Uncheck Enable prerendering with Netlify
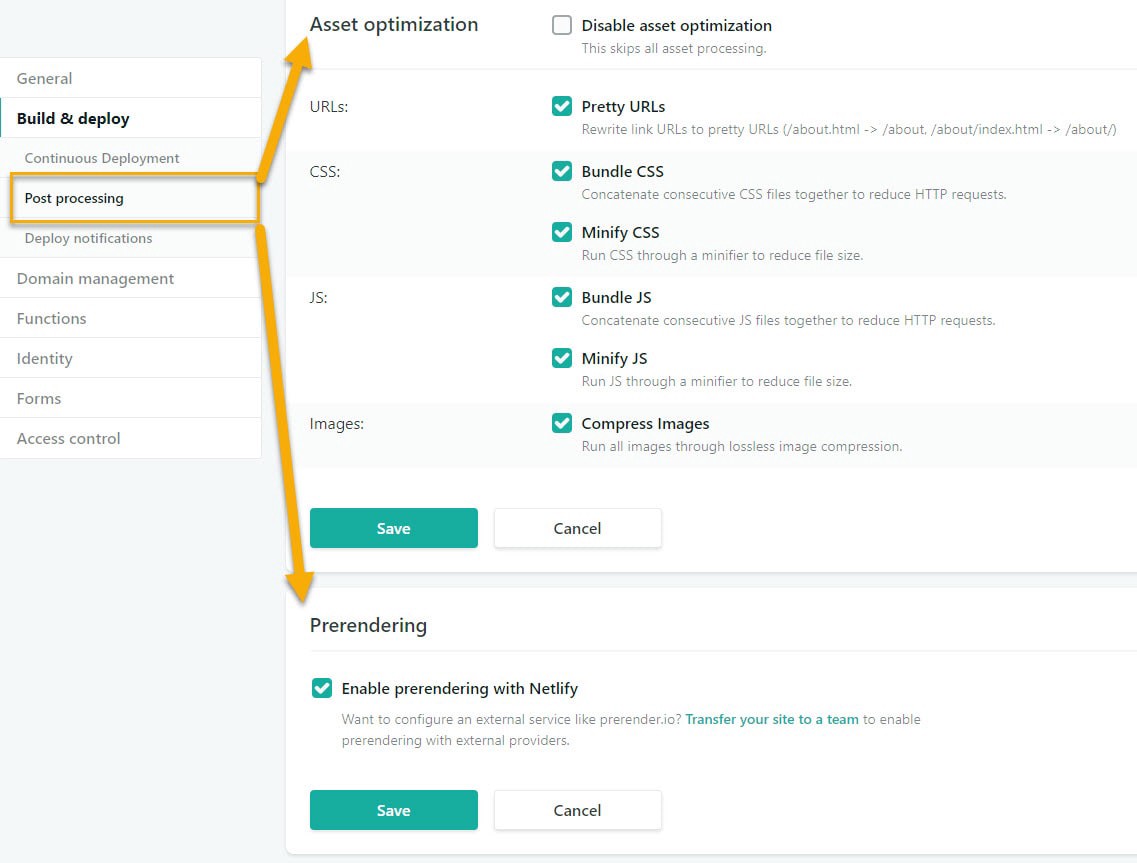1137x863 pixels. point(322,688)
